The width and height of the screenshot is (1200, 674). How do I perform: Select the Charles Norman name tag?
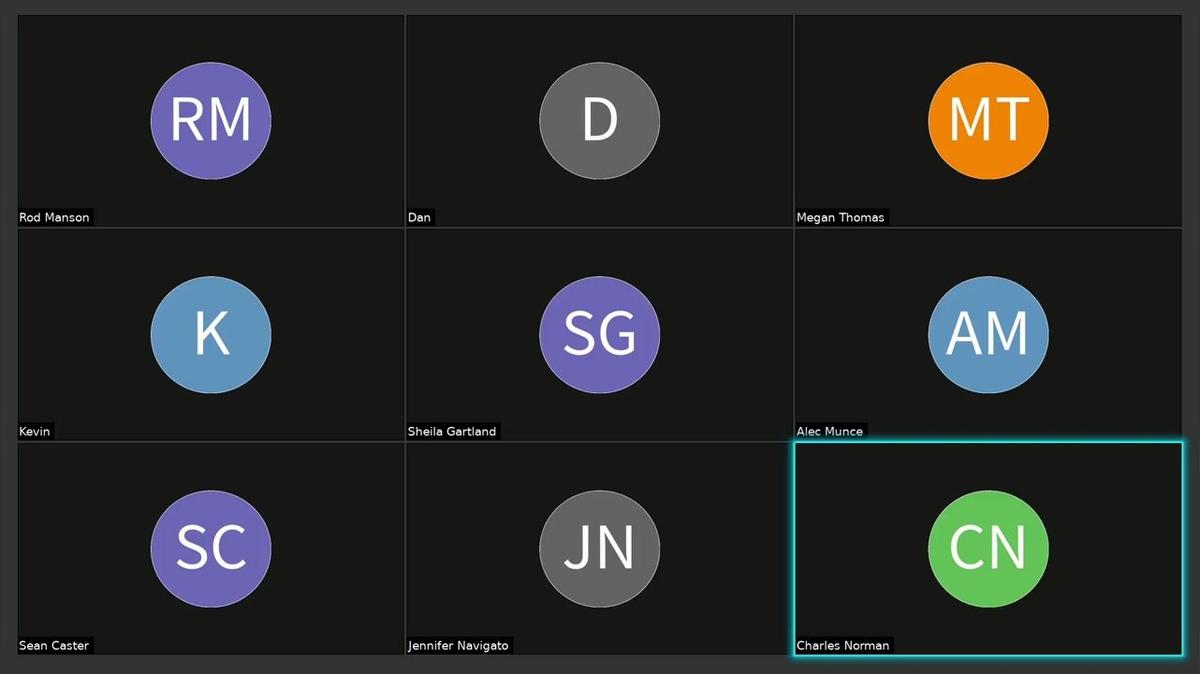[842, 645]
